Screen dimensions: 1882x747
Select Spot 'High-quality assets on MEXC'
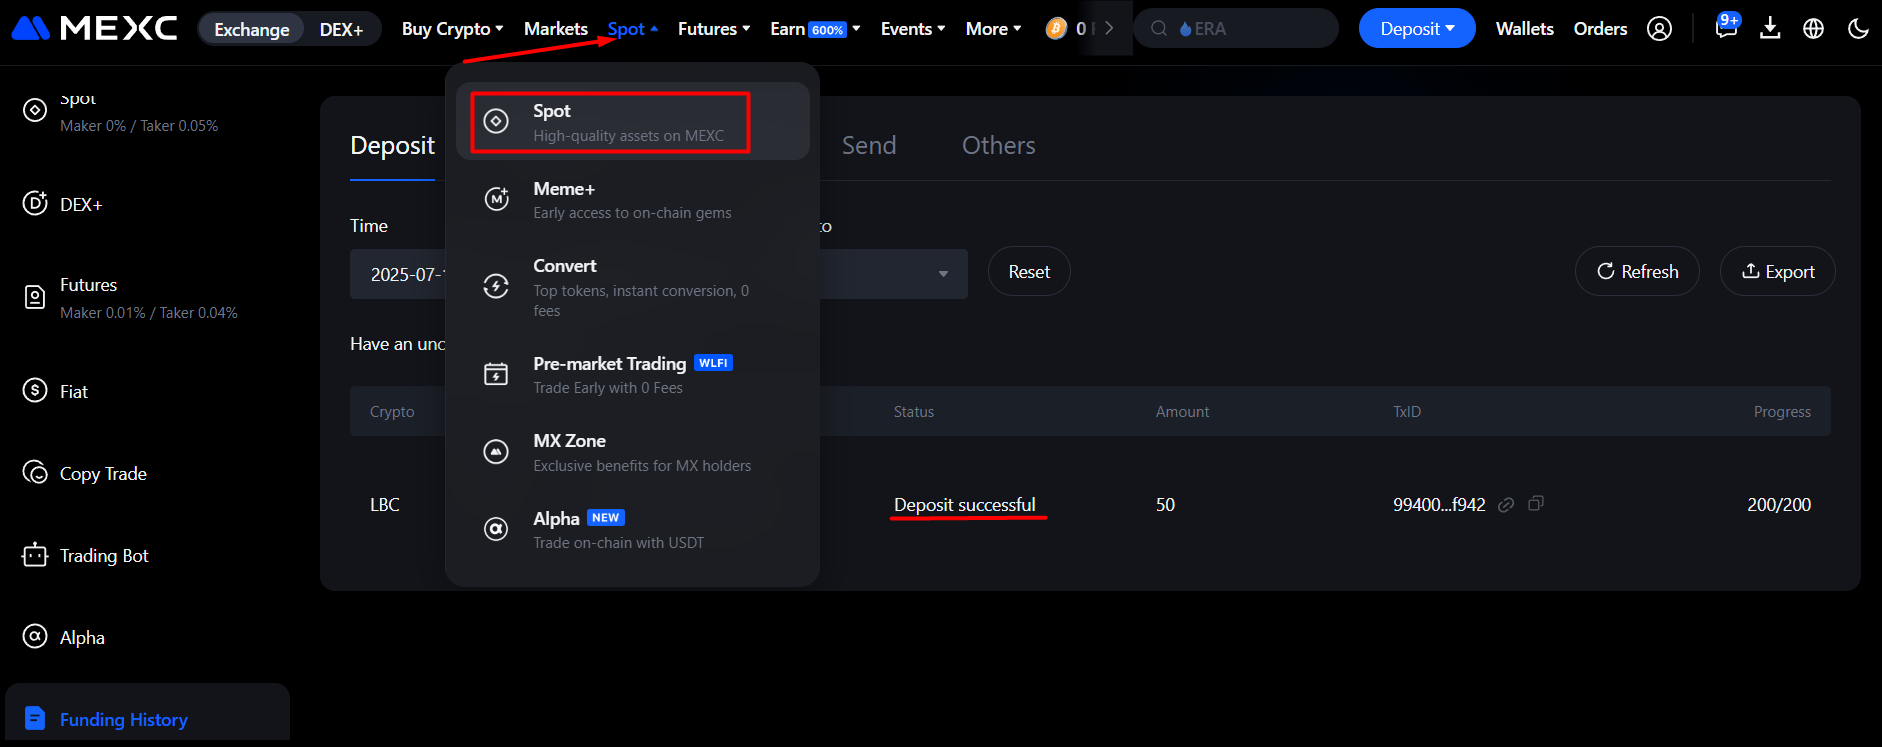[633, 122]
